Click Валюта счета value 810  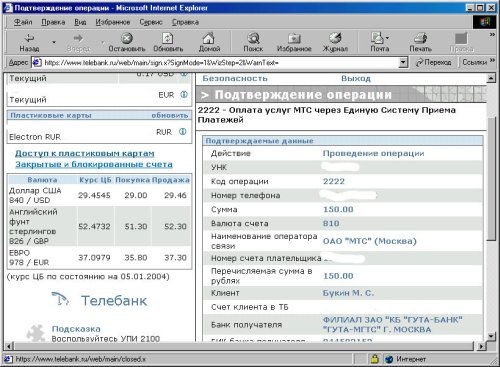[331, 223]
